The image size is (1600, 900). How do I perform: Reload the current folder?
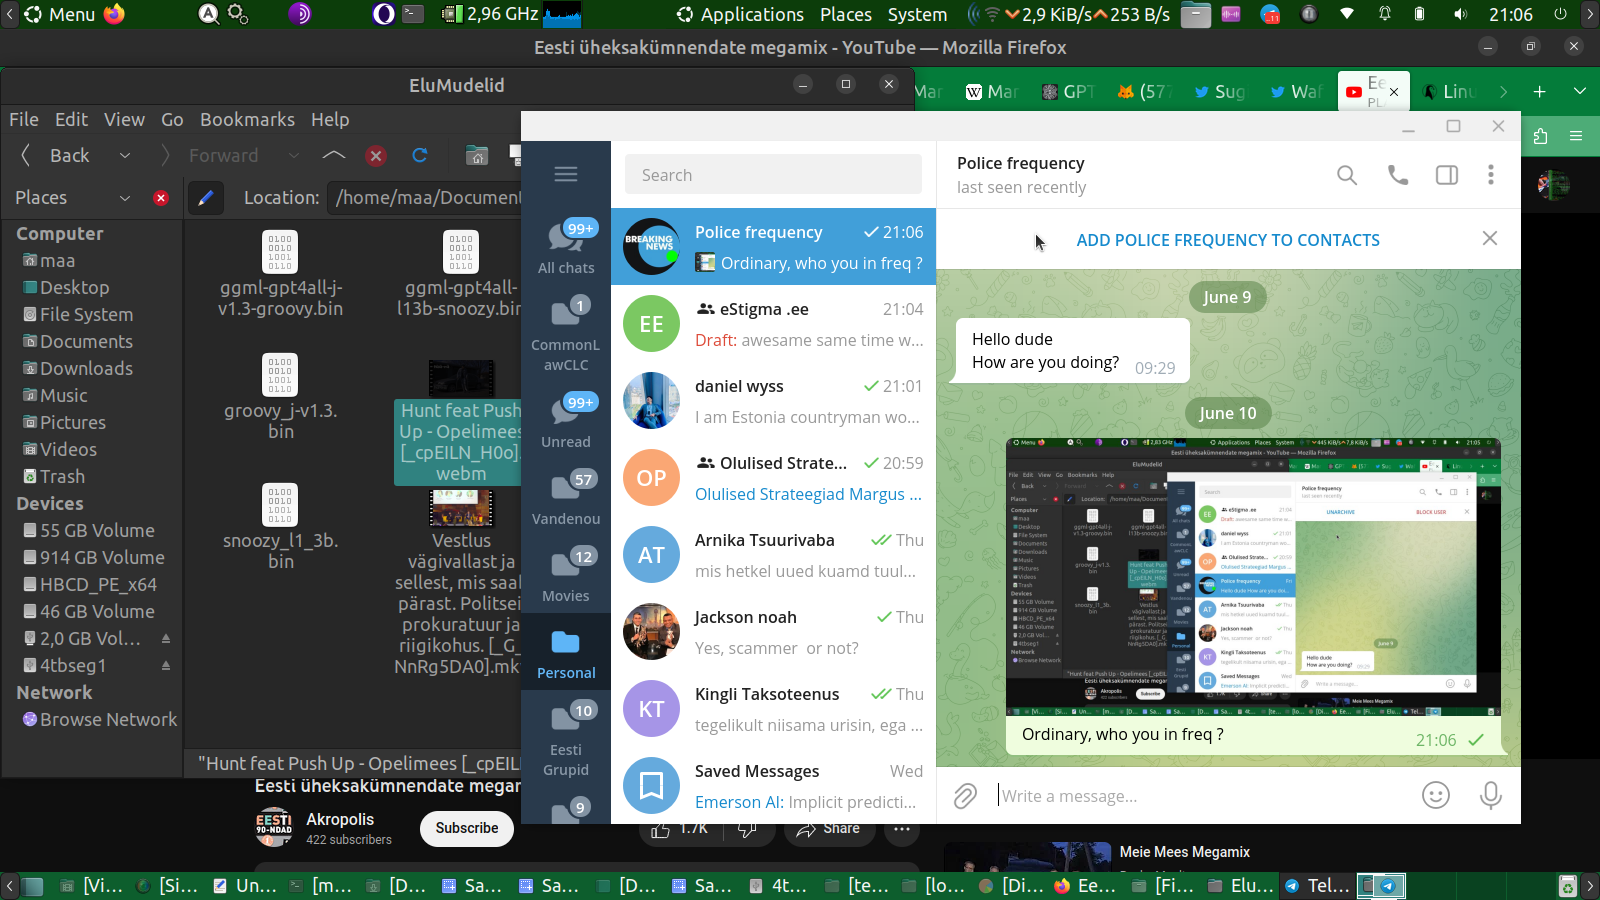420,155
